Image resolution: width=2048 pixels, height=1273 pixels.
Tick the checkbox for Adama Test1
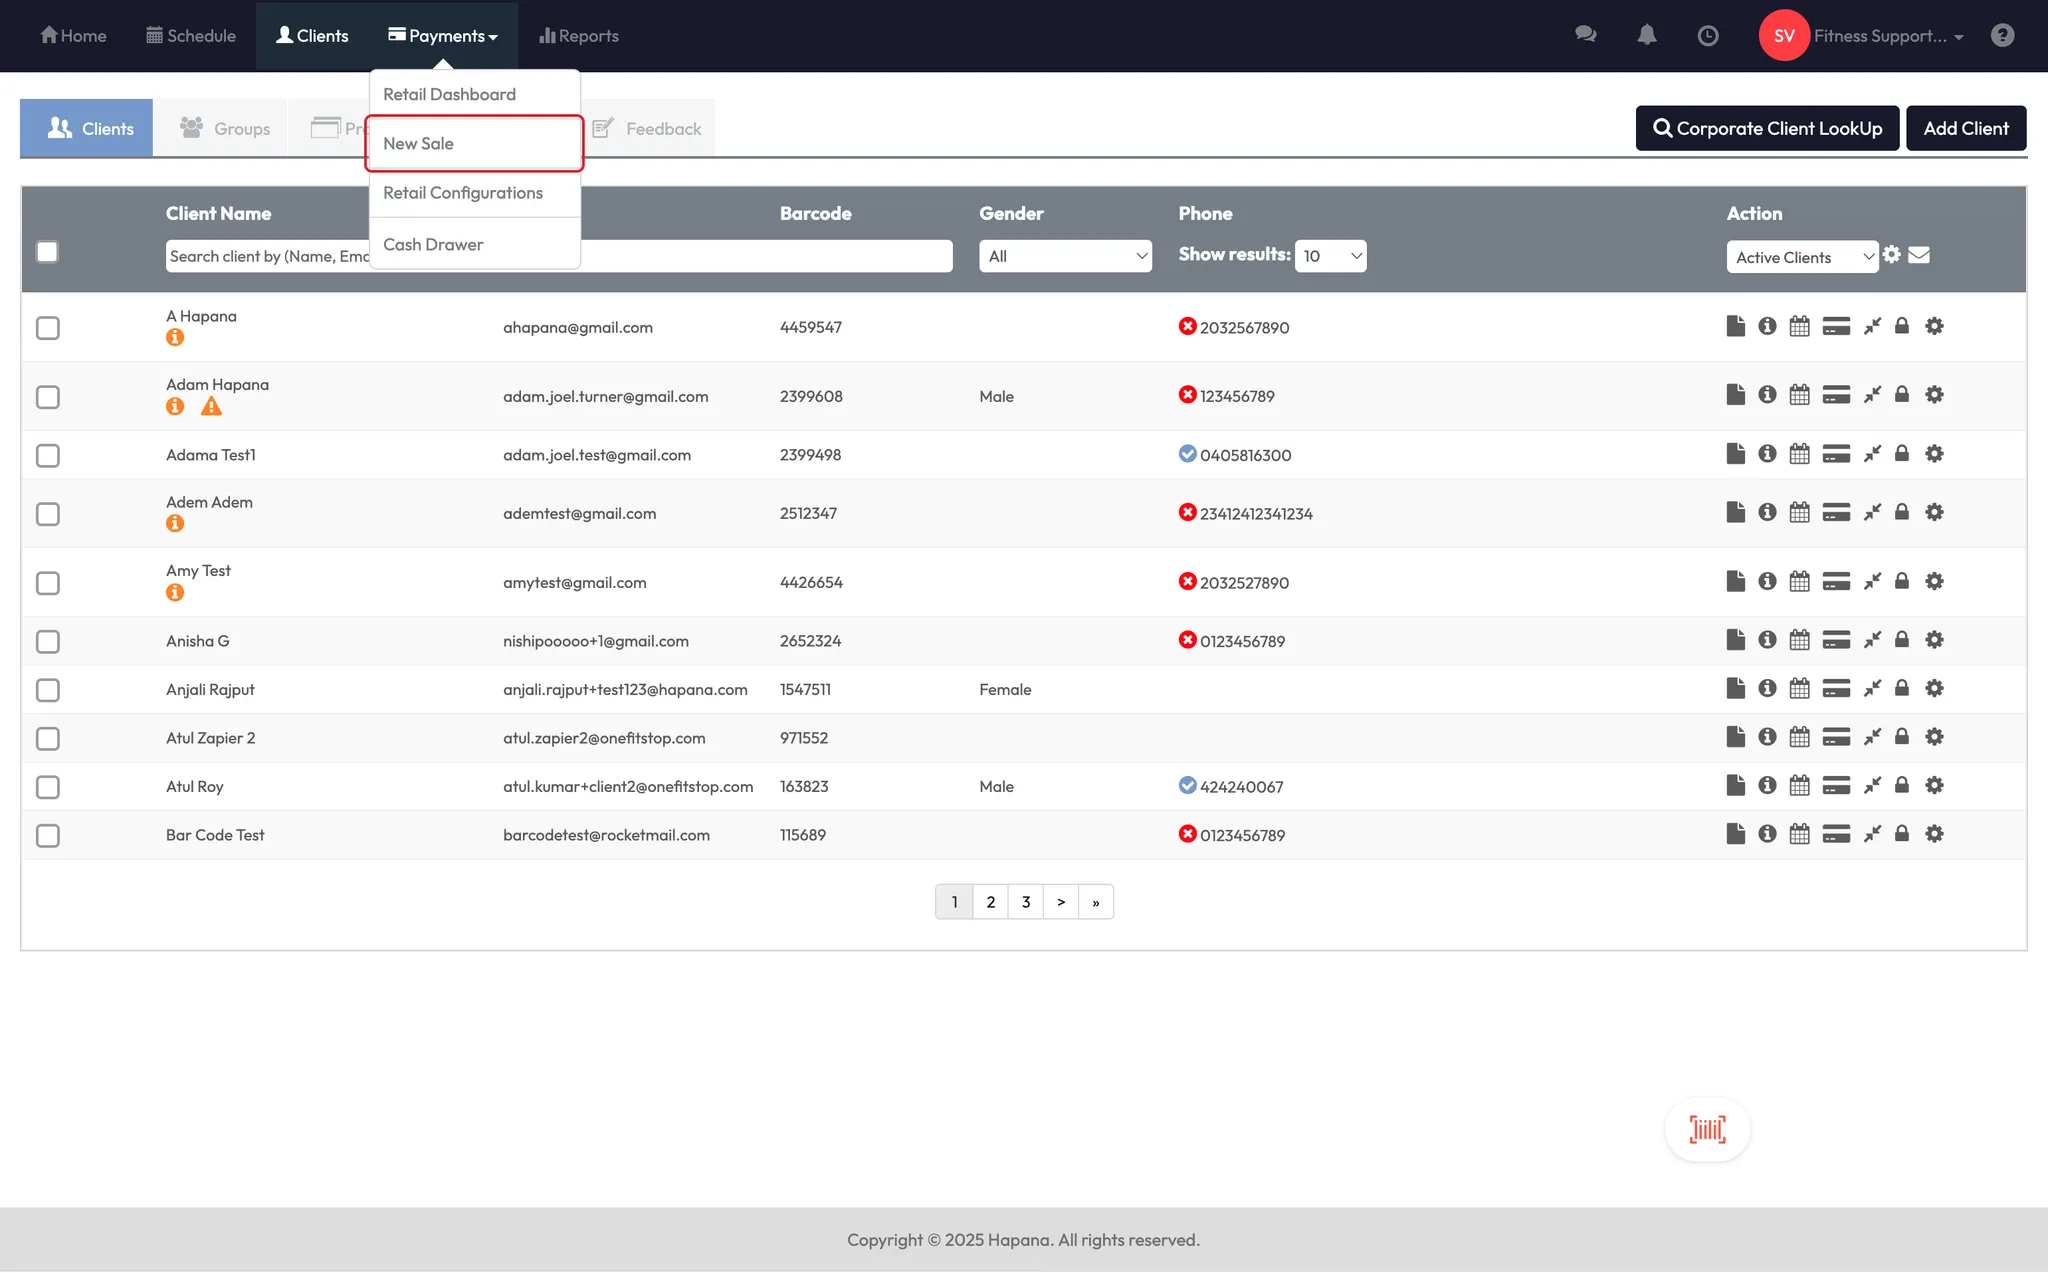(48, 455)
